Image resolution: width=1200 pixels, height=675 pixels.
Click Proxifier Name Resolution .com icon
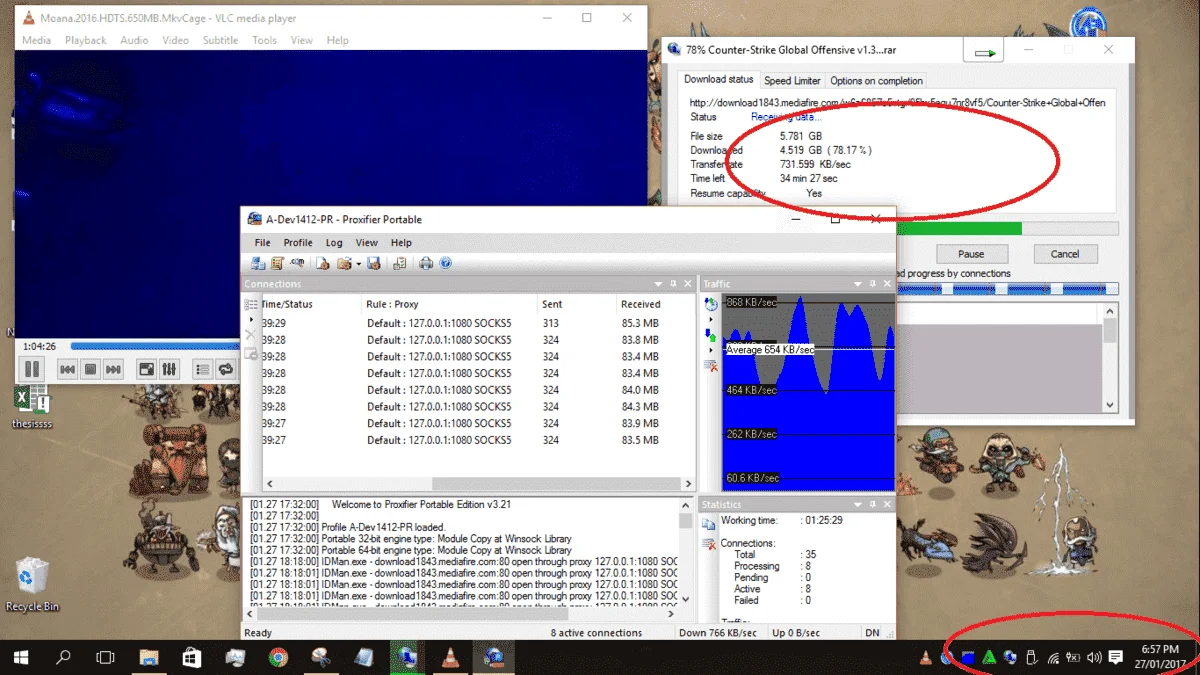tap(297, 264)
